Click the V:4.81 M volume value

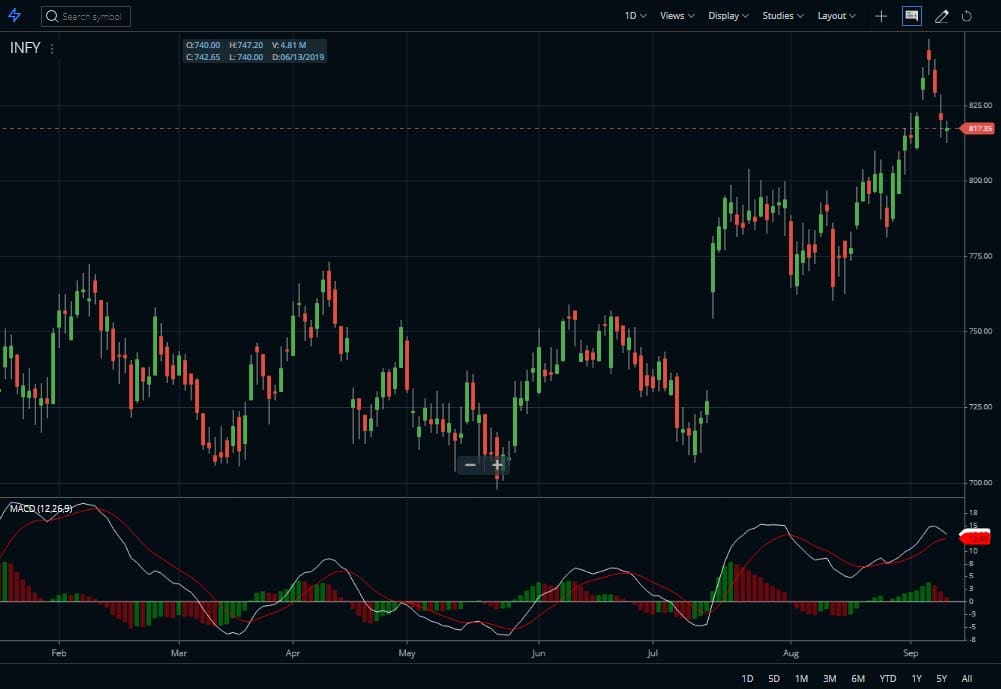tap(289, 45)
